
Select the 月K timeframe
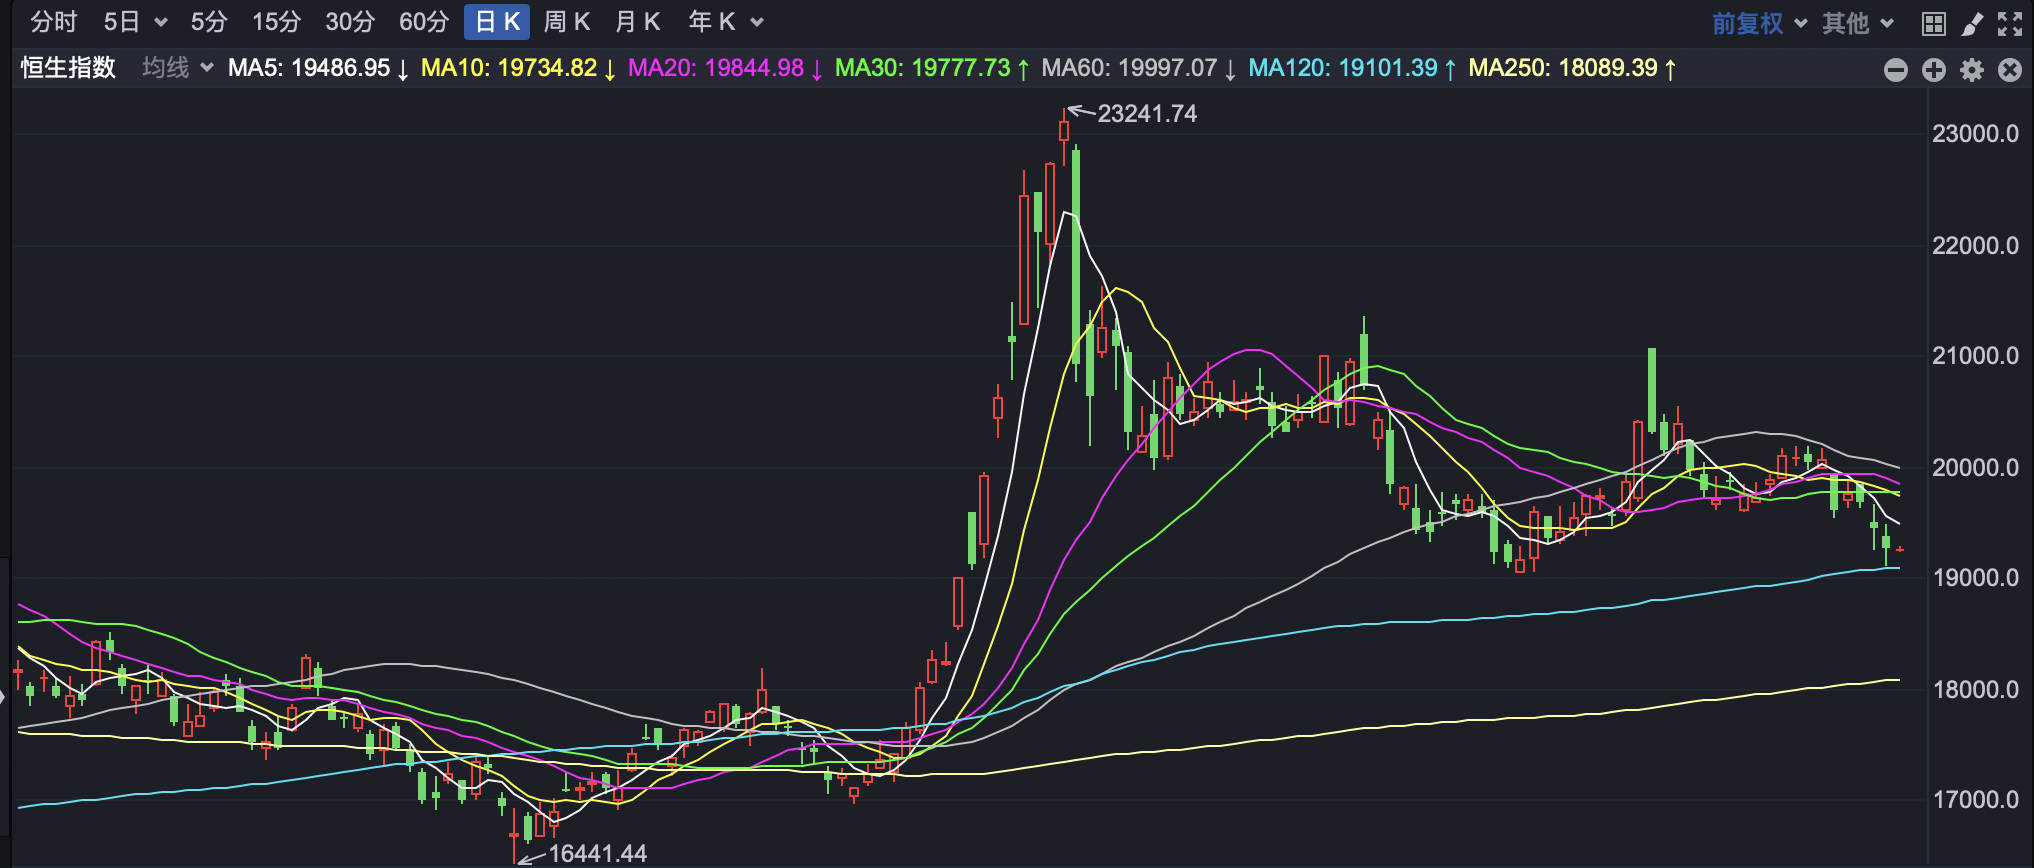pyautogui.click(x=637, y=22)
